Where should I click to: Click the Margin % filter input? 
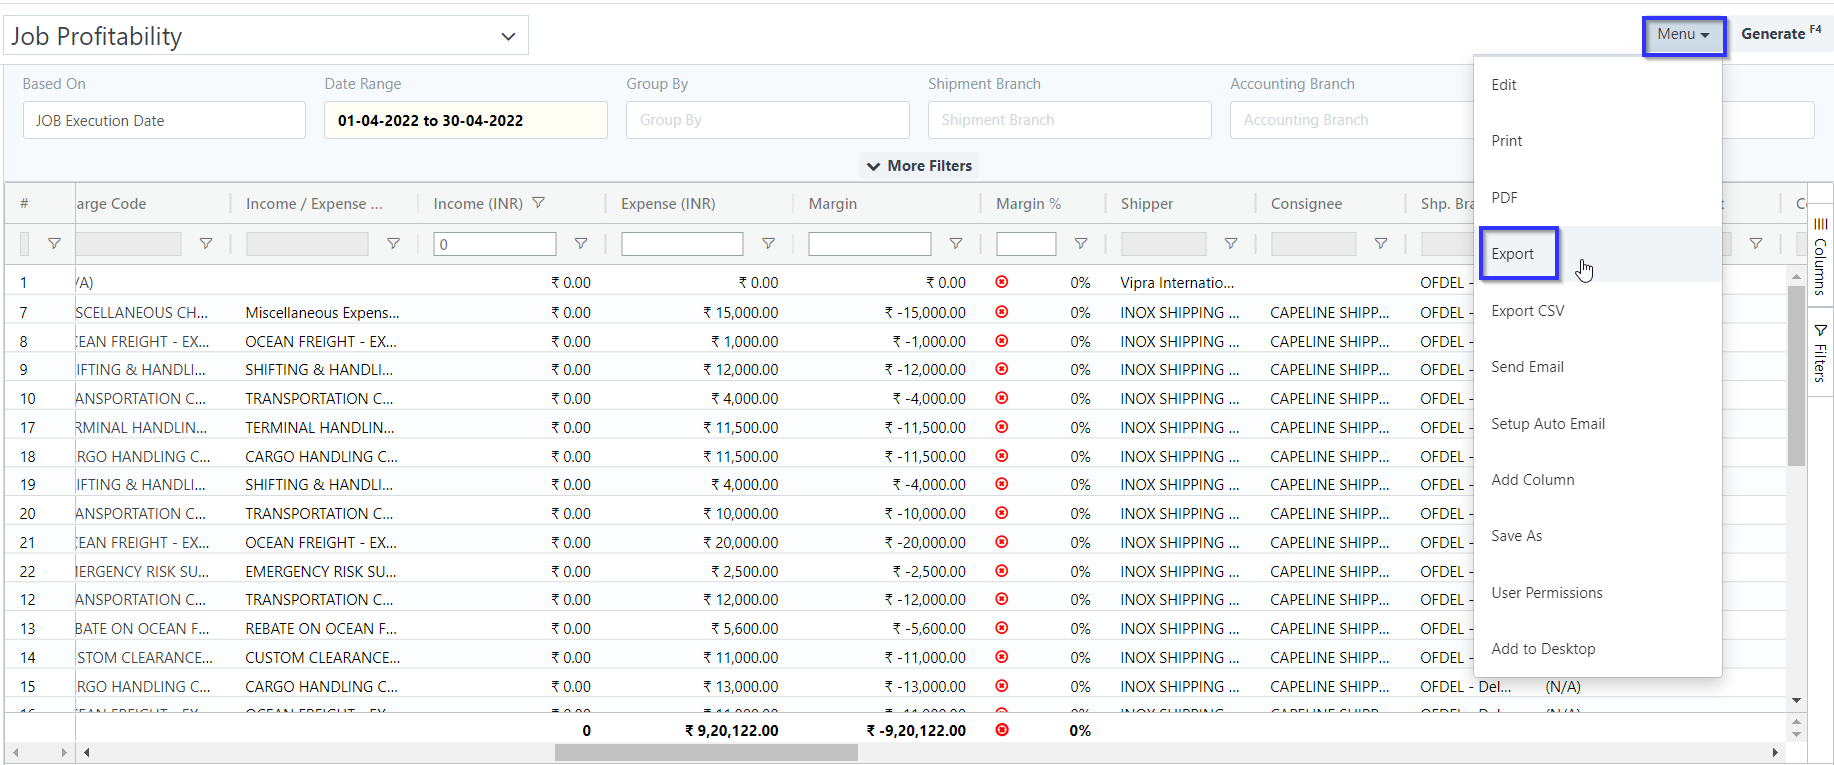click(1026, 244)
